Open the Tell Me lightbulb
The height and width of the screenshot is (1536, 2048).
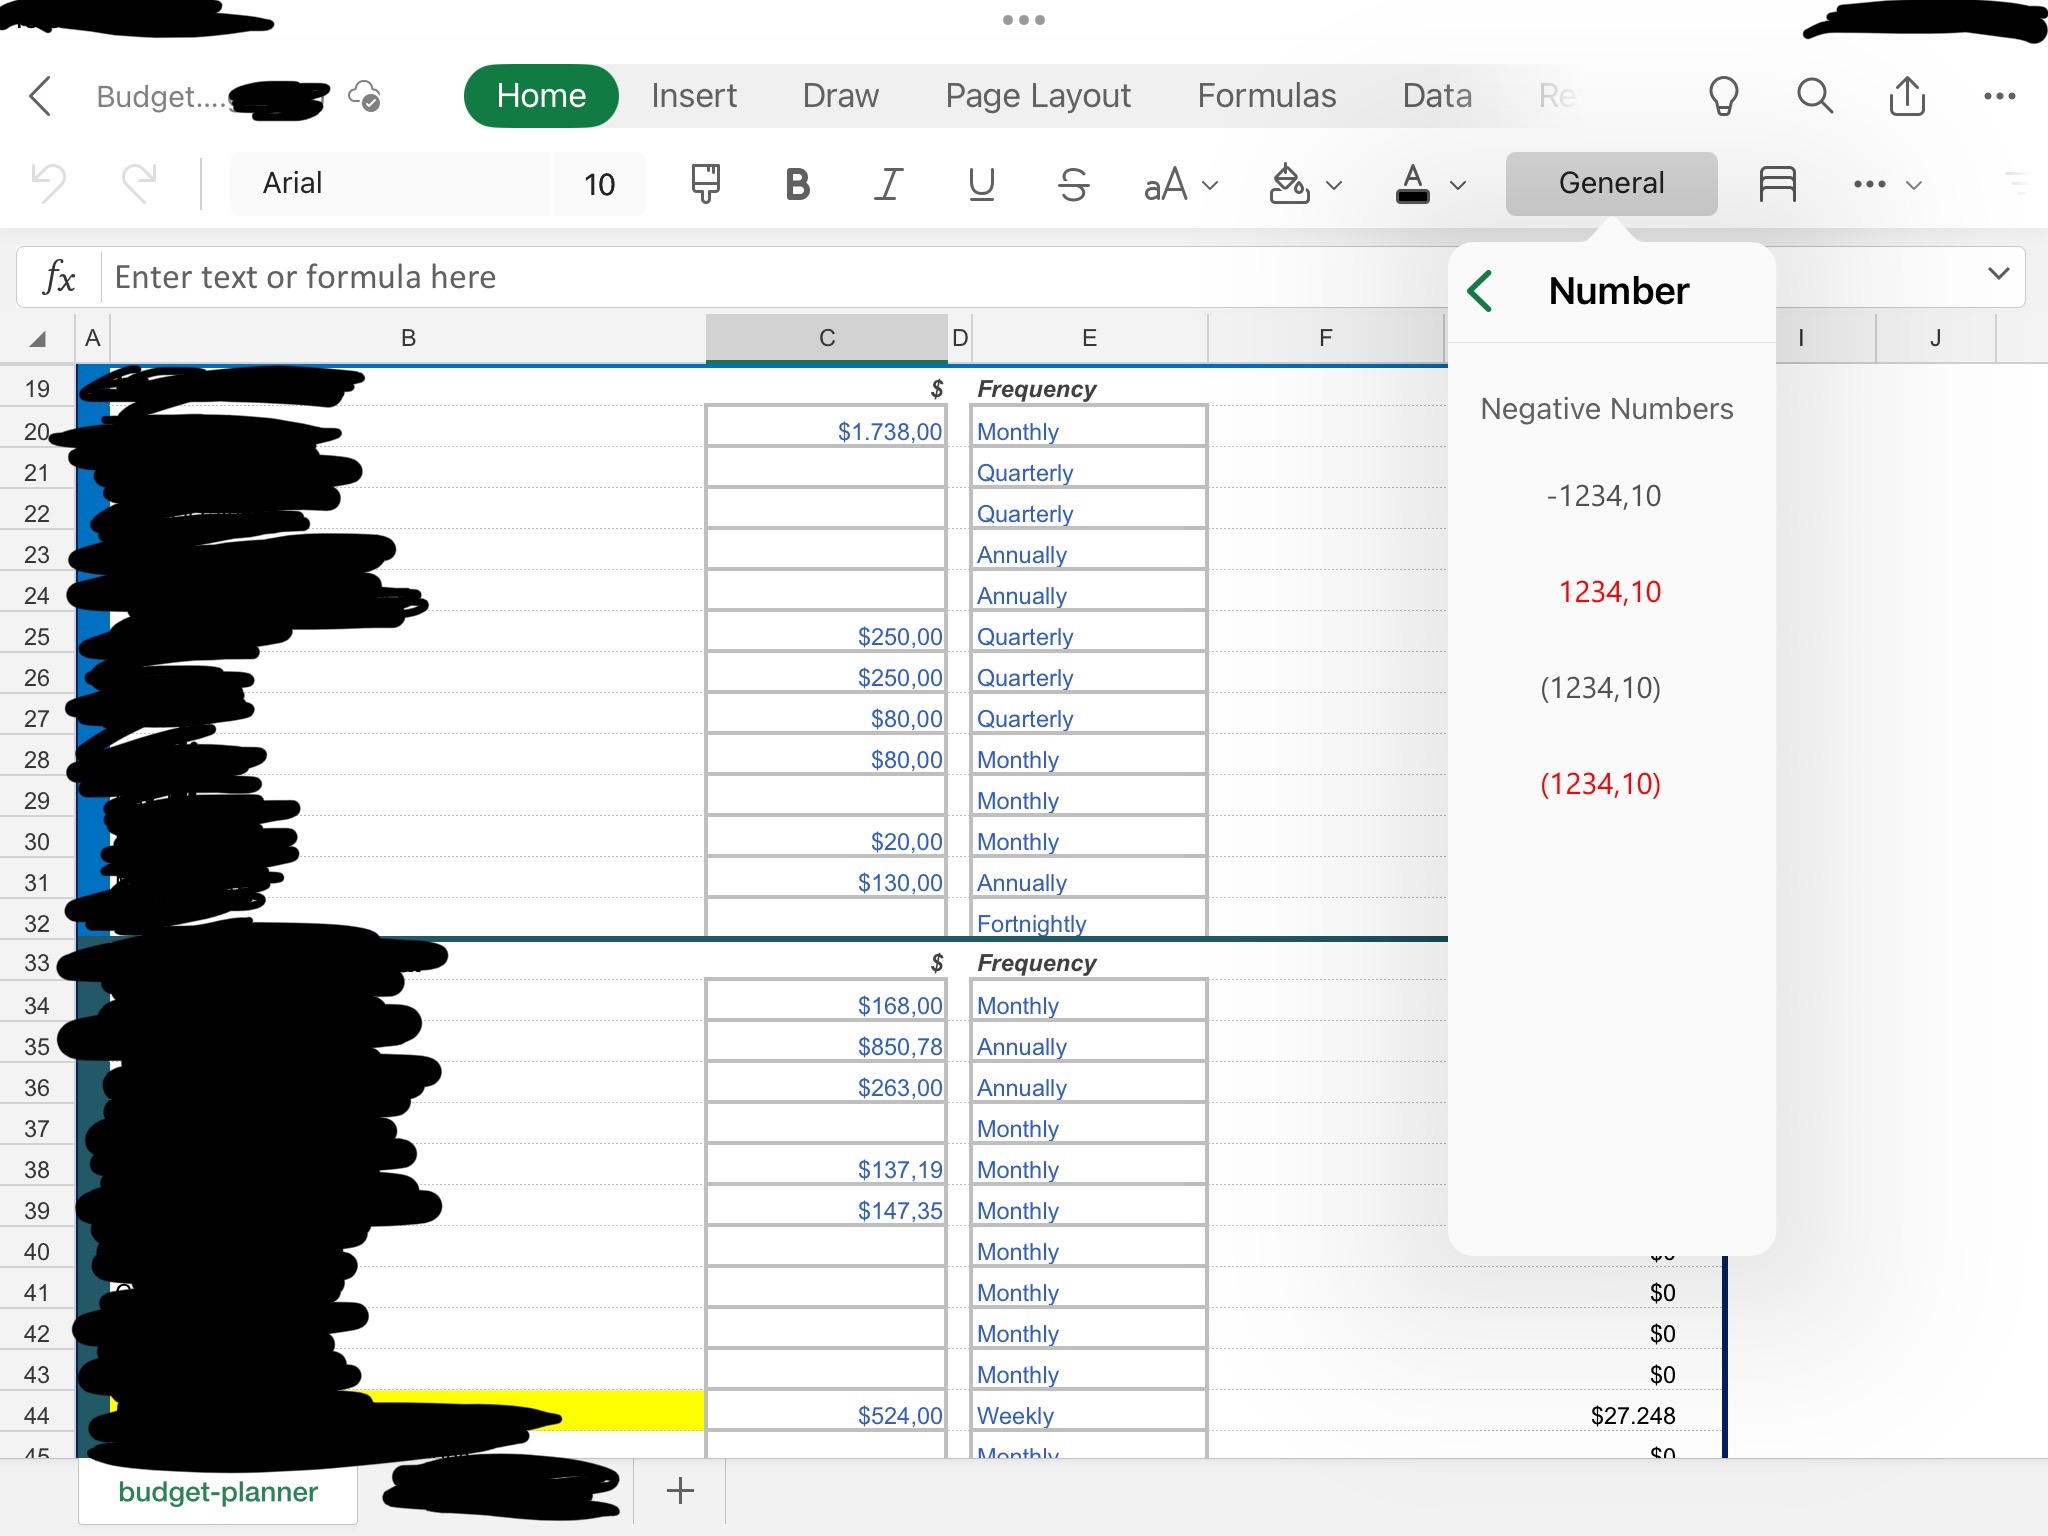(1723, 97)
